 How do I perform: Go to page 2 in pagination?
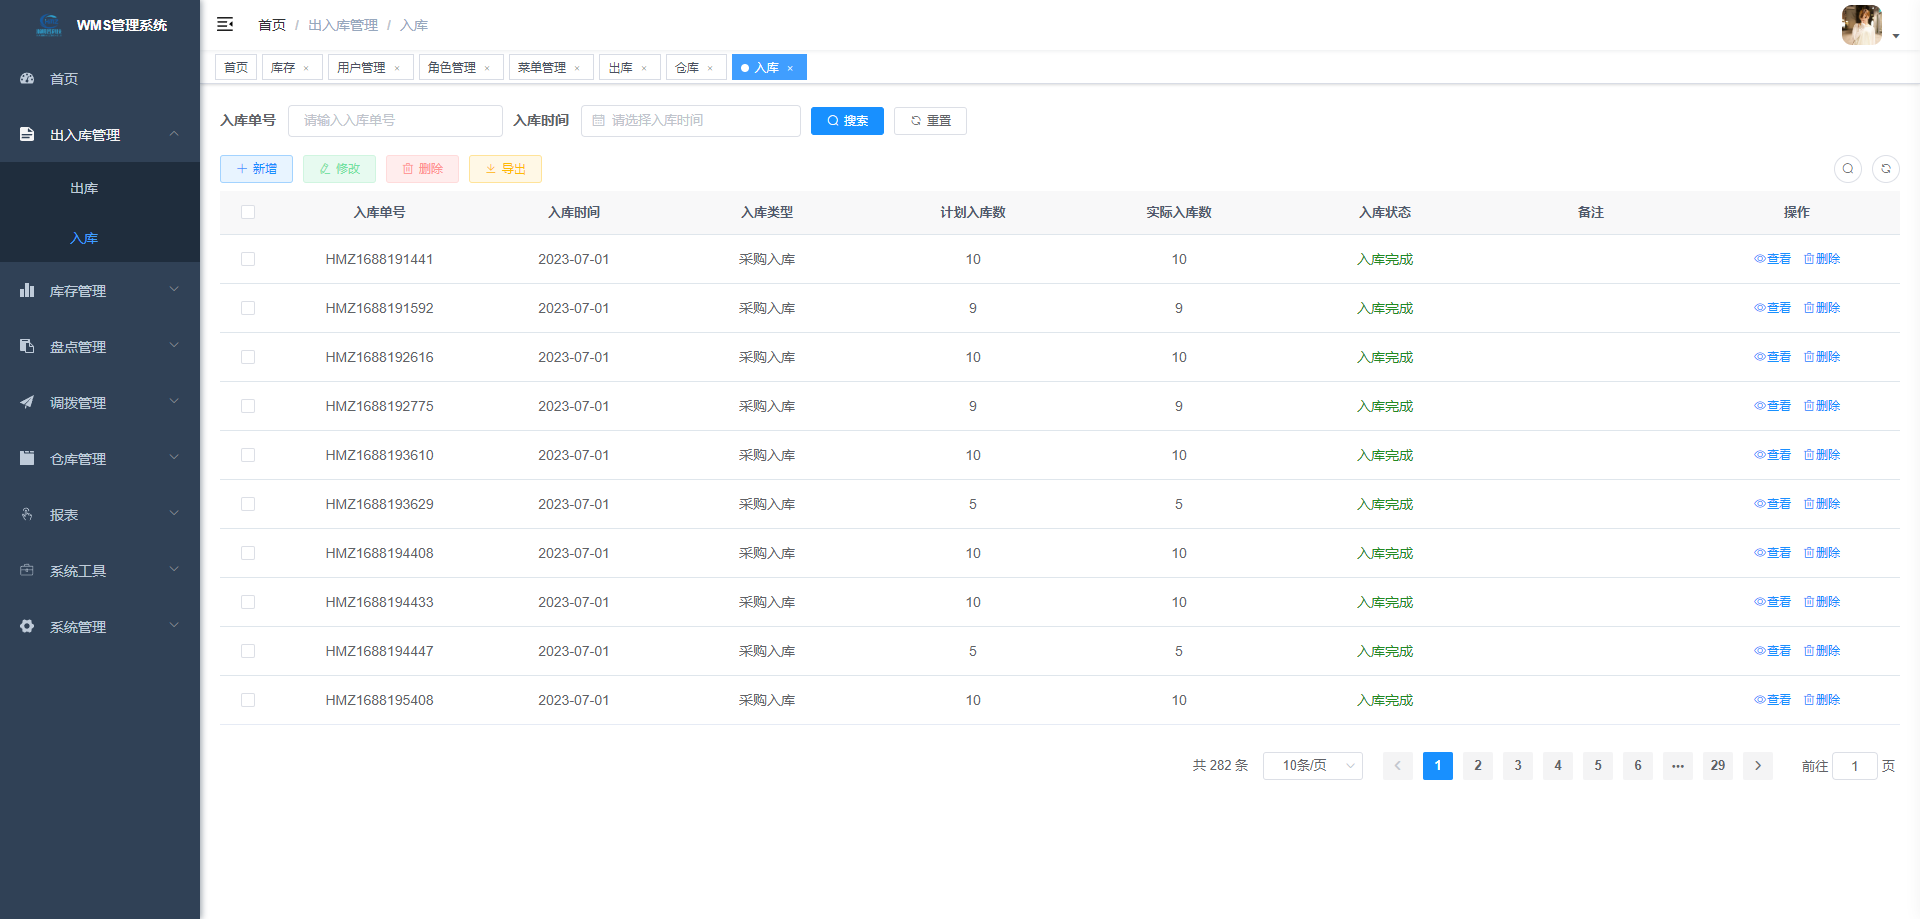1478,766
